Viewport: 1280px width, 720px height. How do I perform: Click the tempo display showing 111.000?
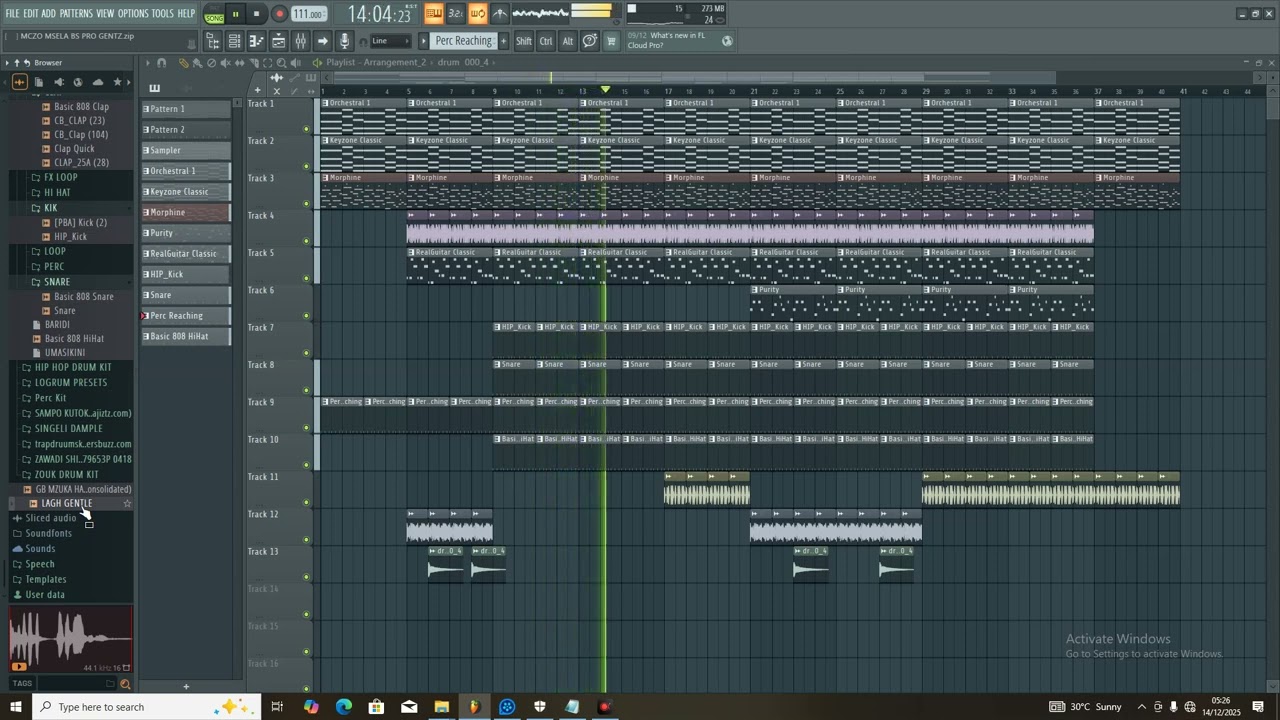click(309, 14)
